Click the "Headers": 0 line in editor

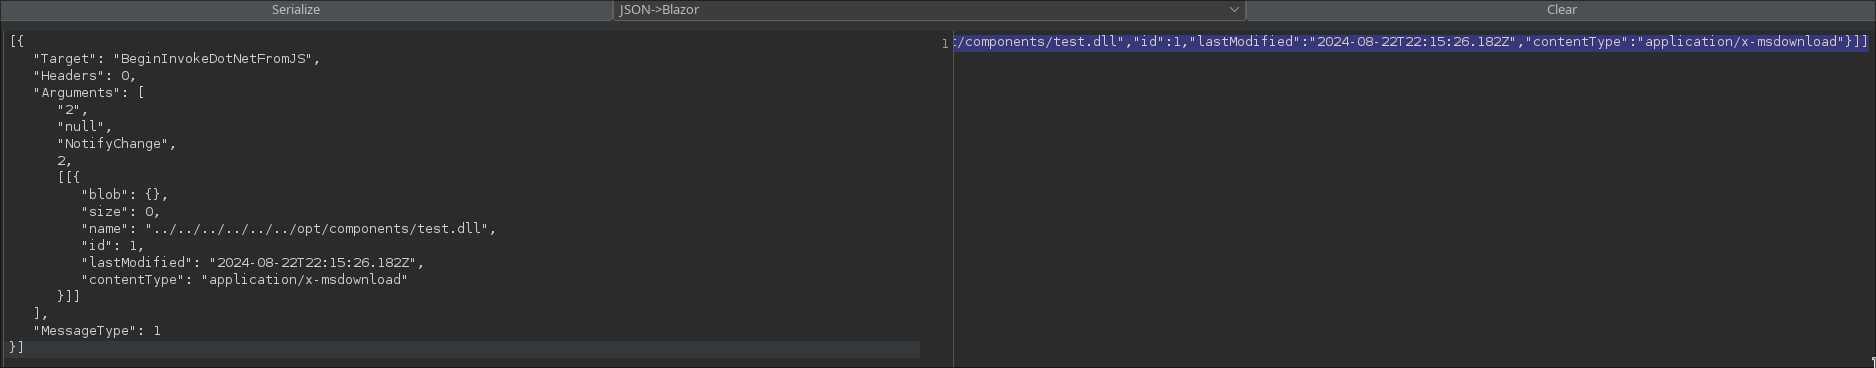pos(84,75)
